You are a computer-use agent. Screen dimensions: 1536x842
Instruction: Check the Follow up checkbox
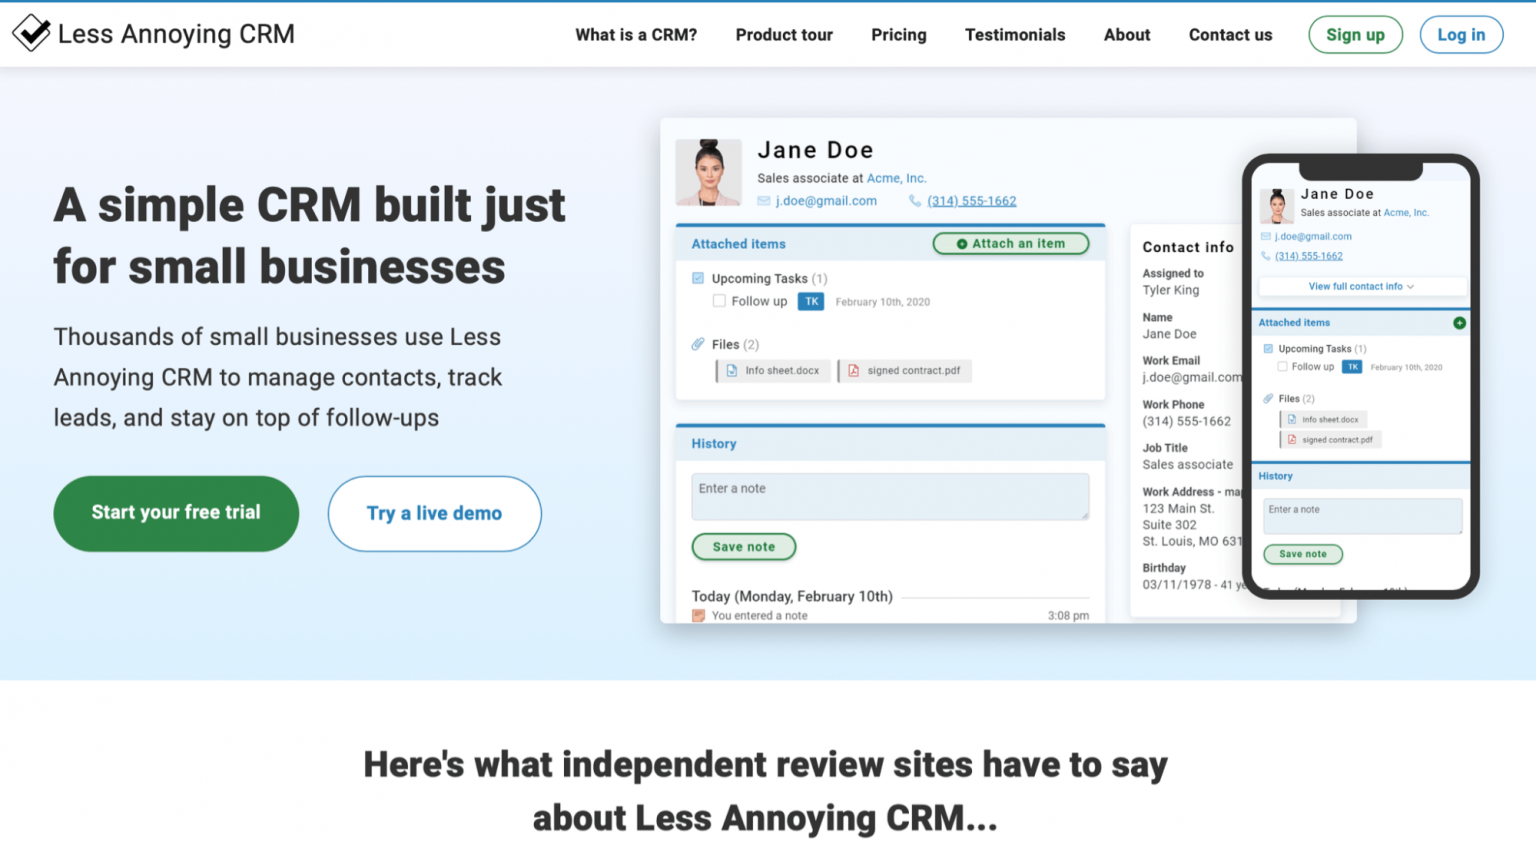pyautogui.click(x=719, y=301)
